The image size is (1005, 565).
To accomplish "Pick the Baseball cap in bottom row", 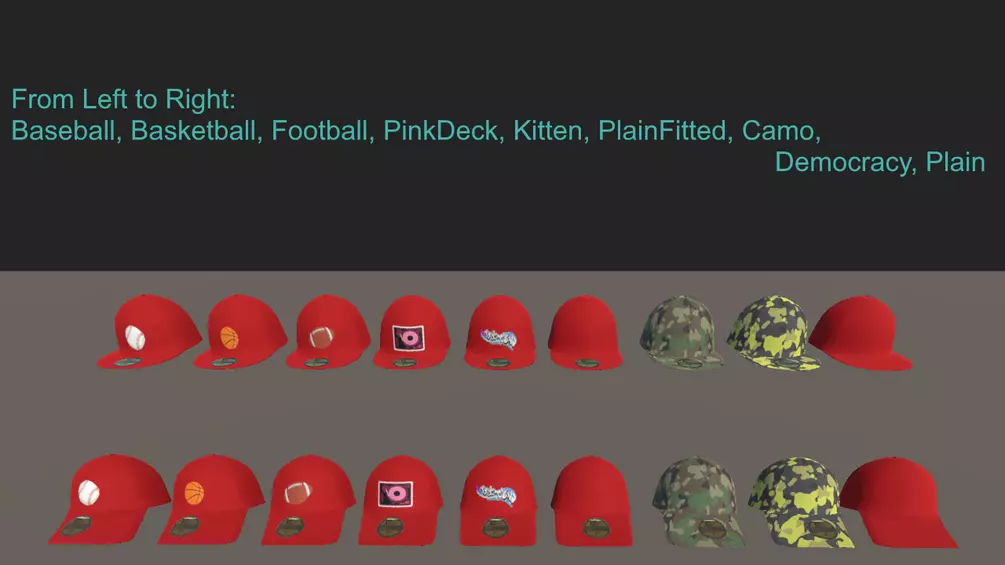I will pos(110,500).
